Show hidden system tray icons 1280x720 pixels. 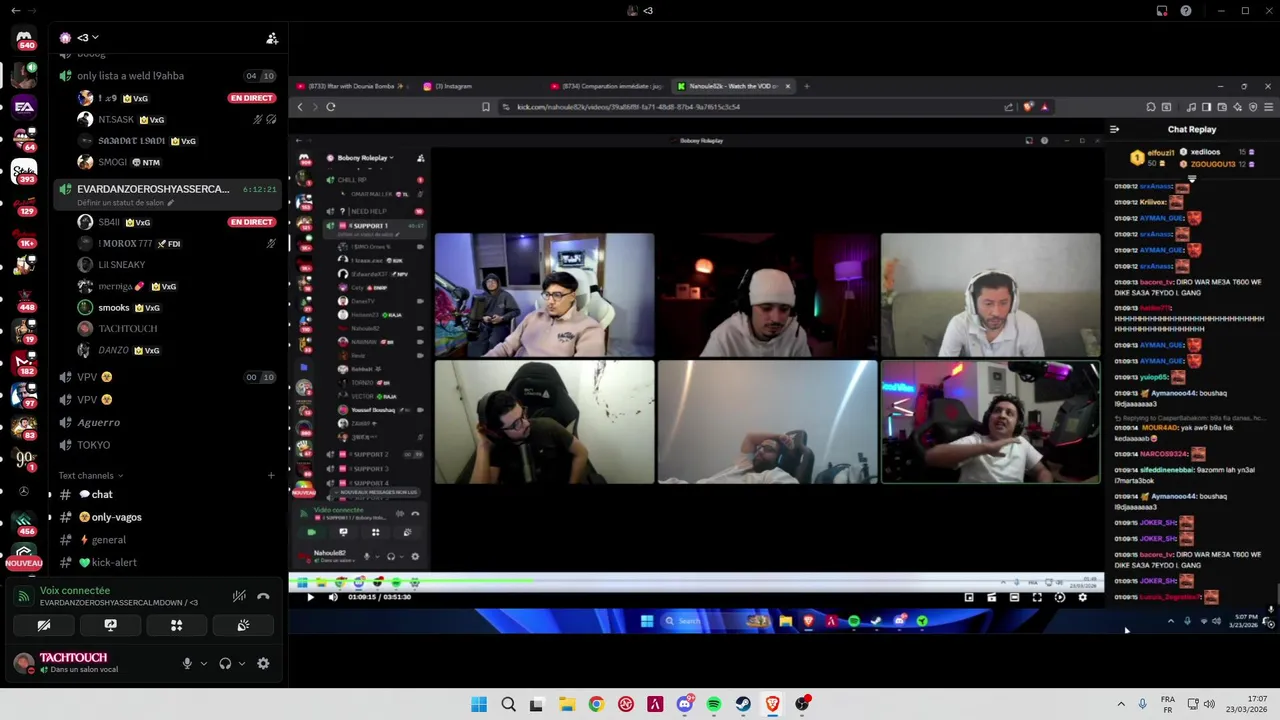point(1121,704)
